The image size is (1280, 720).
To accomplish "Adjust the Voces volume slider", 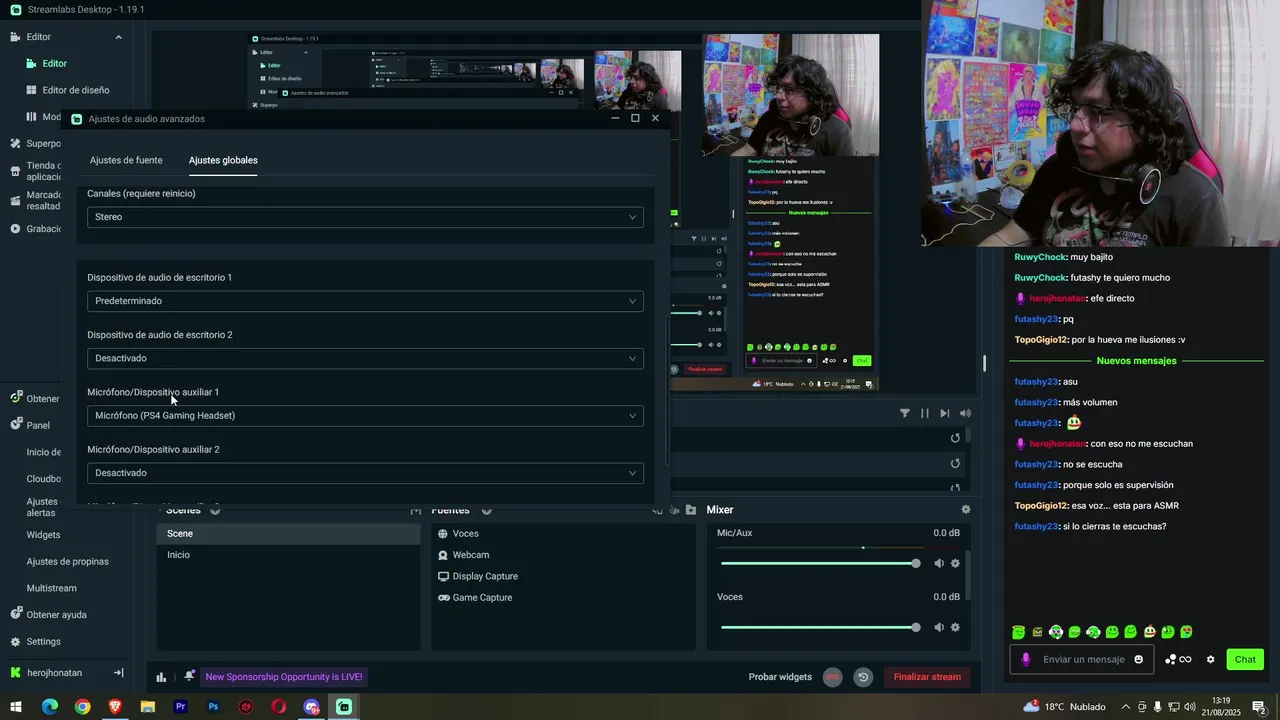I will coord(818,627).
